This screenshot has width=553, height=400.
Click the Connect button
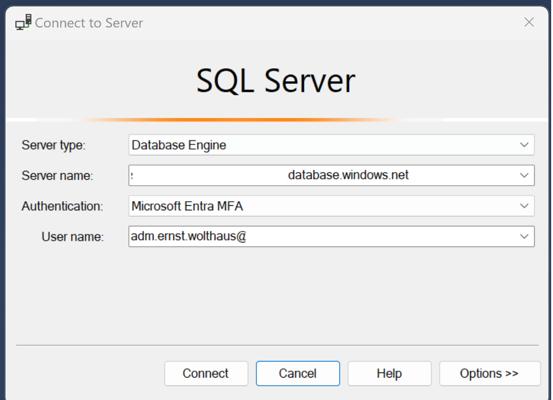click(x=206, y=373)
